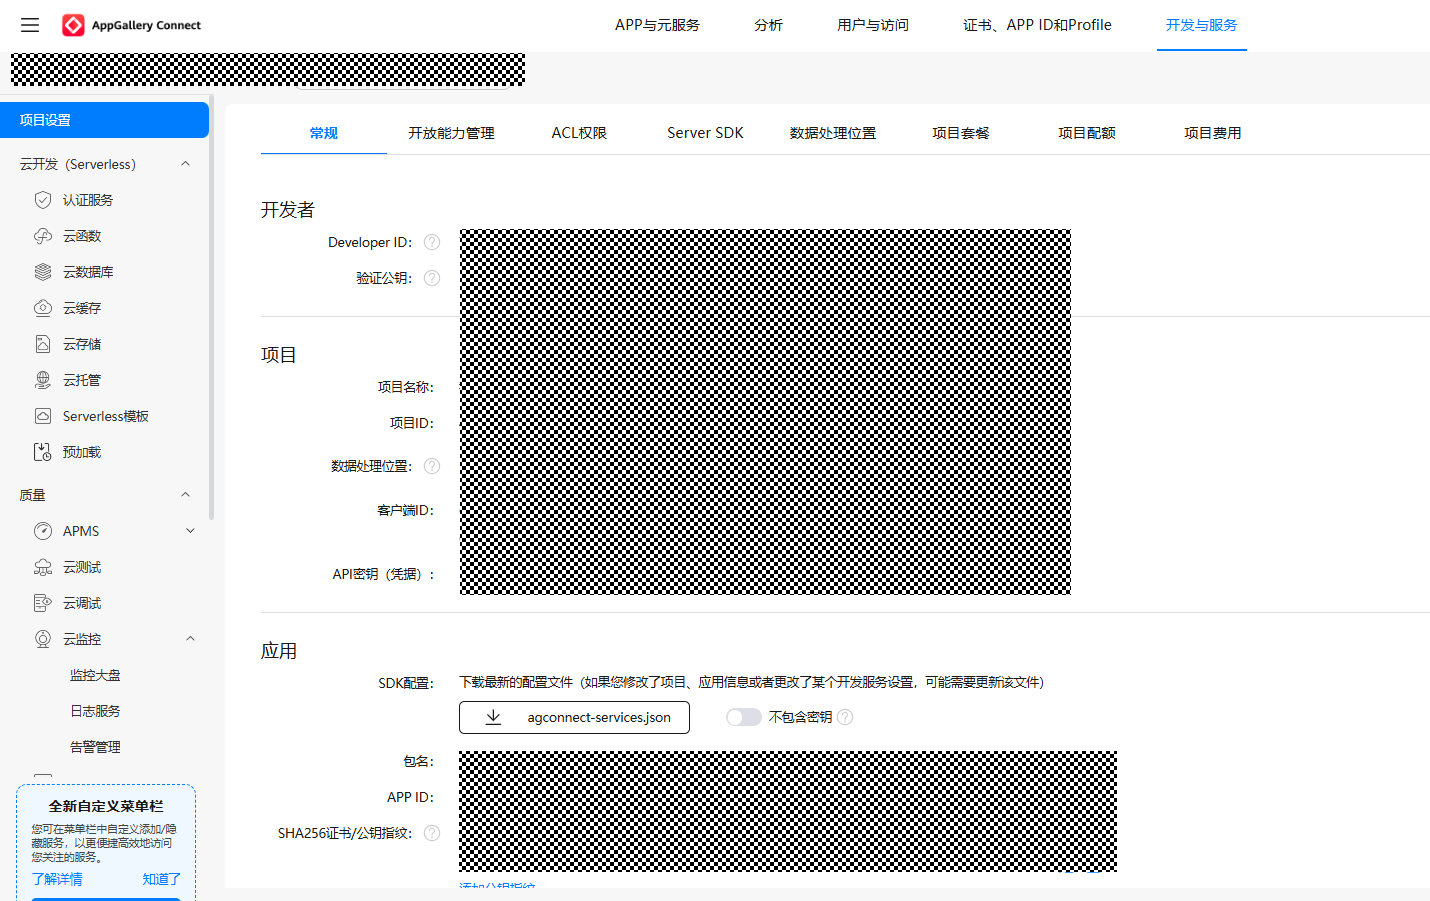This screenshot has height=901, width=1430.
Task: Click the 云函数 sidebar icon
Action: point(43,236)
